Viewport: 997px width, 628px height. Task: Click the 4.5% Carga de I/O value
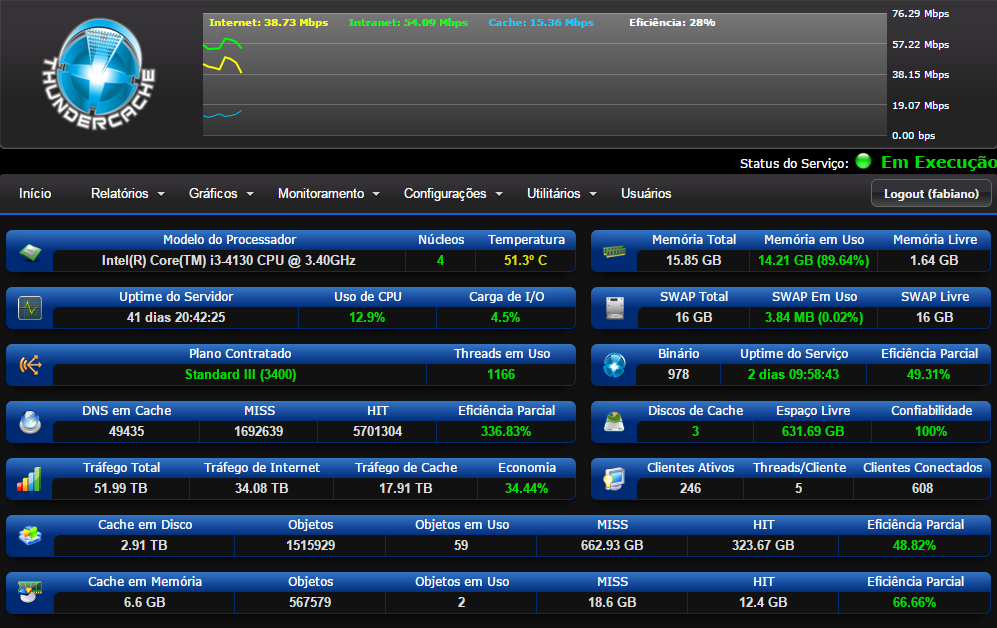click(x=505, y=317)
